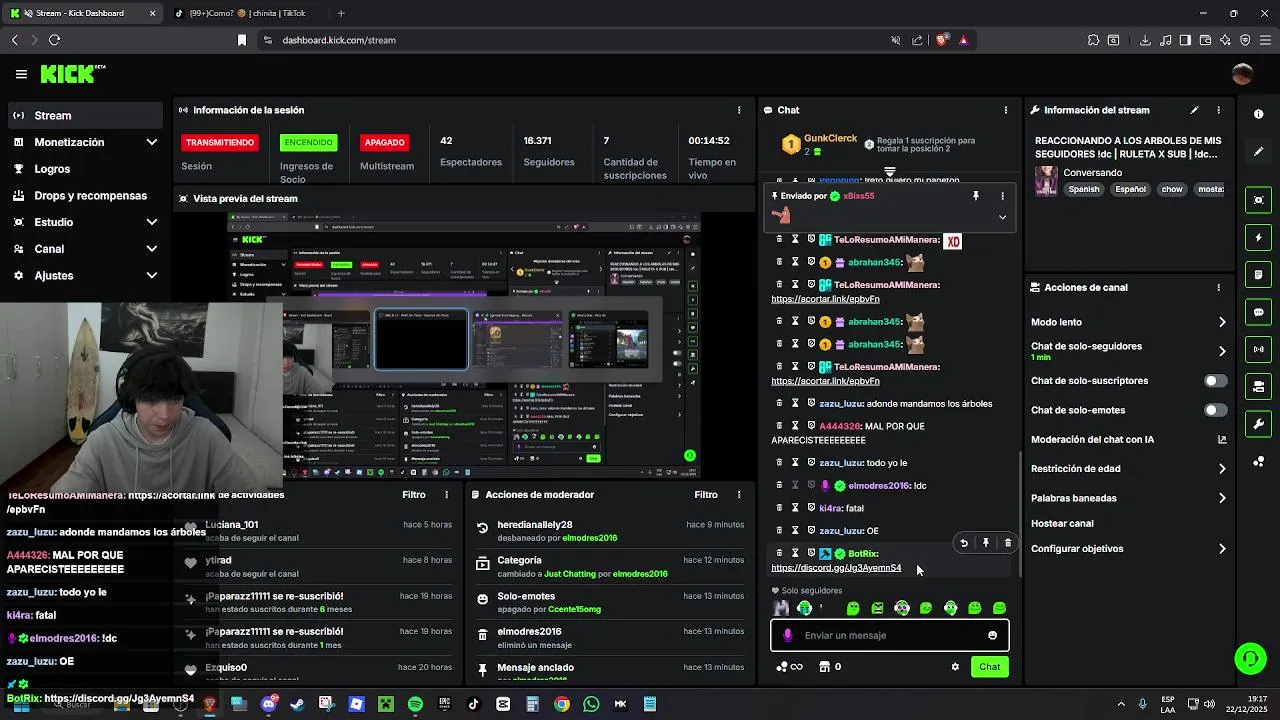Click the Spanish stream tag
Image resolution: width=1280 pixels, height=720 pixels.
pyautogui.click(x=1084, y=189)
